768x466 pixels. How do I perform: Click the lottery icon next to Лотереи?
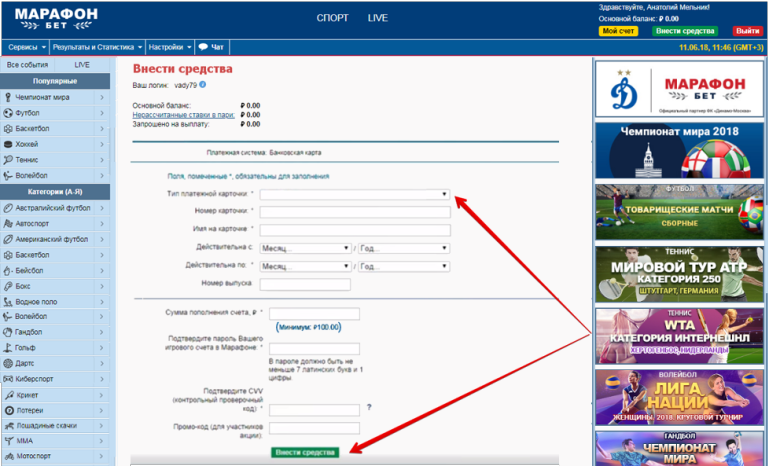[x=9, y=410]
